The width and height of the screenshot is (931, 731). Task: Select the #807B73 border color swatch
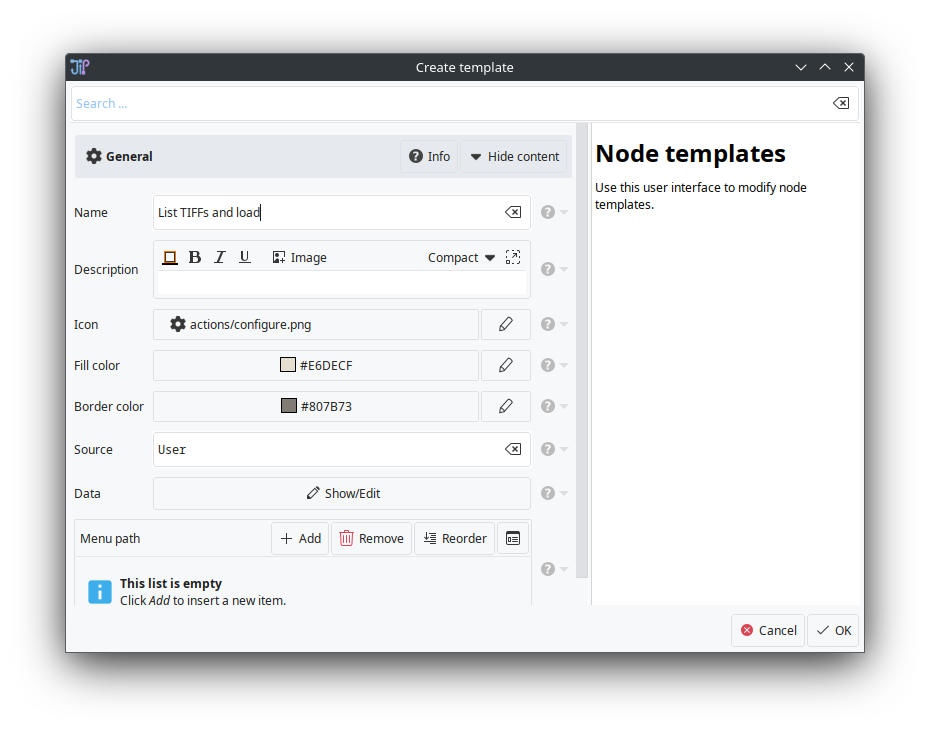click(x=289, y=406)
